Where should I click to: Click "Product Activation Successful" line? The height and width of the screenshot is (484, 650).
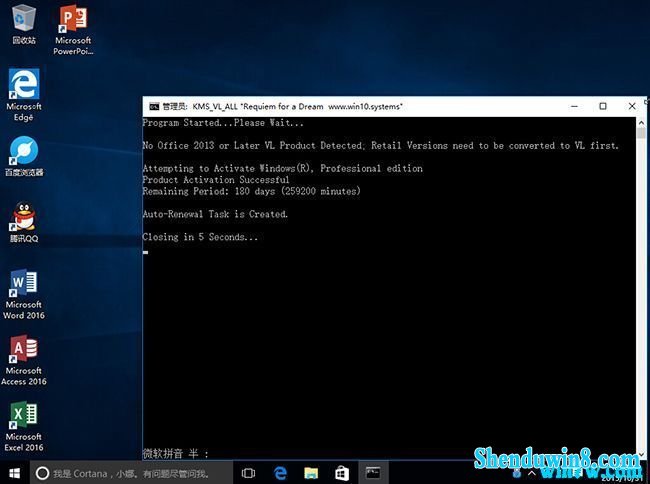[x=216, y=180]
